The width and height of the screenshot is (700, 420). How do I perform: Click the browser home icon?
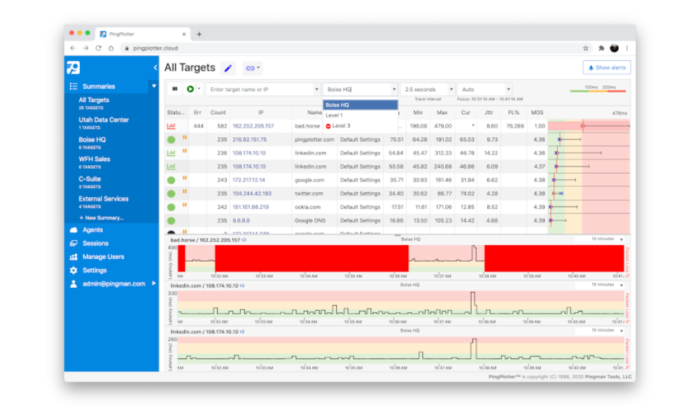[x=111, y=48]
